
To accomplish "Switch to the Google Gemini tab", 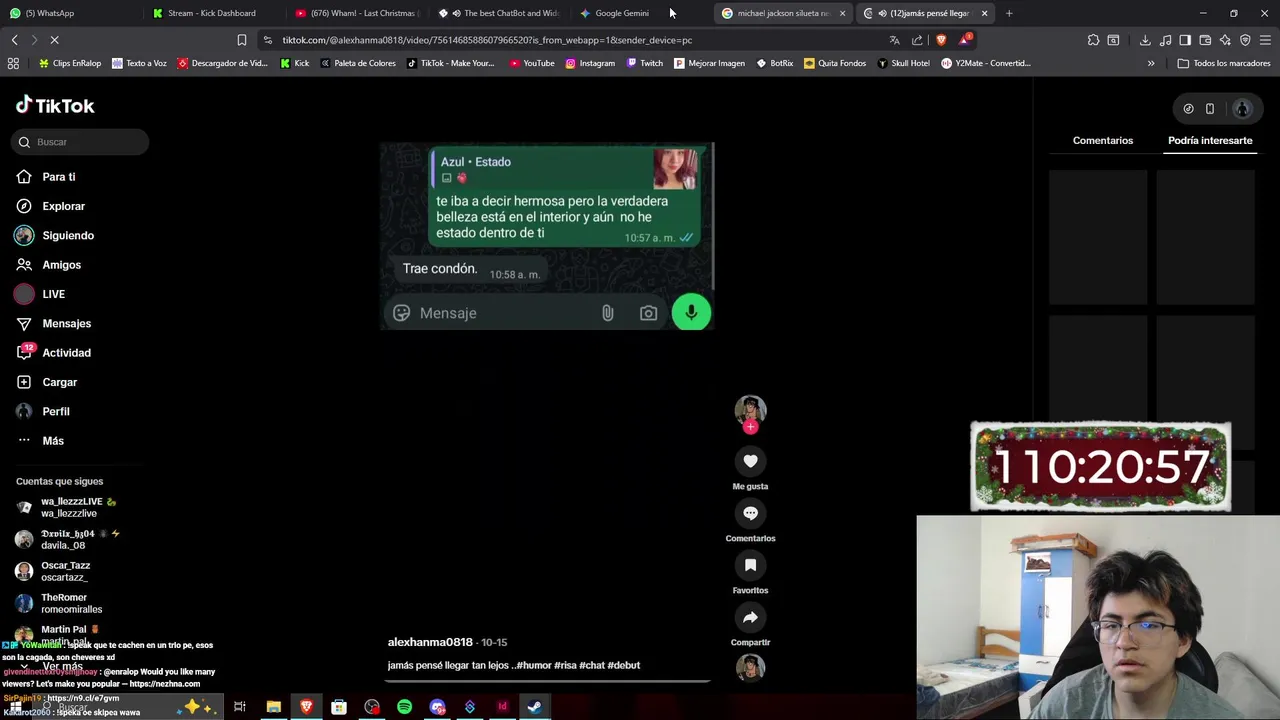I will [x=622, y=13].
